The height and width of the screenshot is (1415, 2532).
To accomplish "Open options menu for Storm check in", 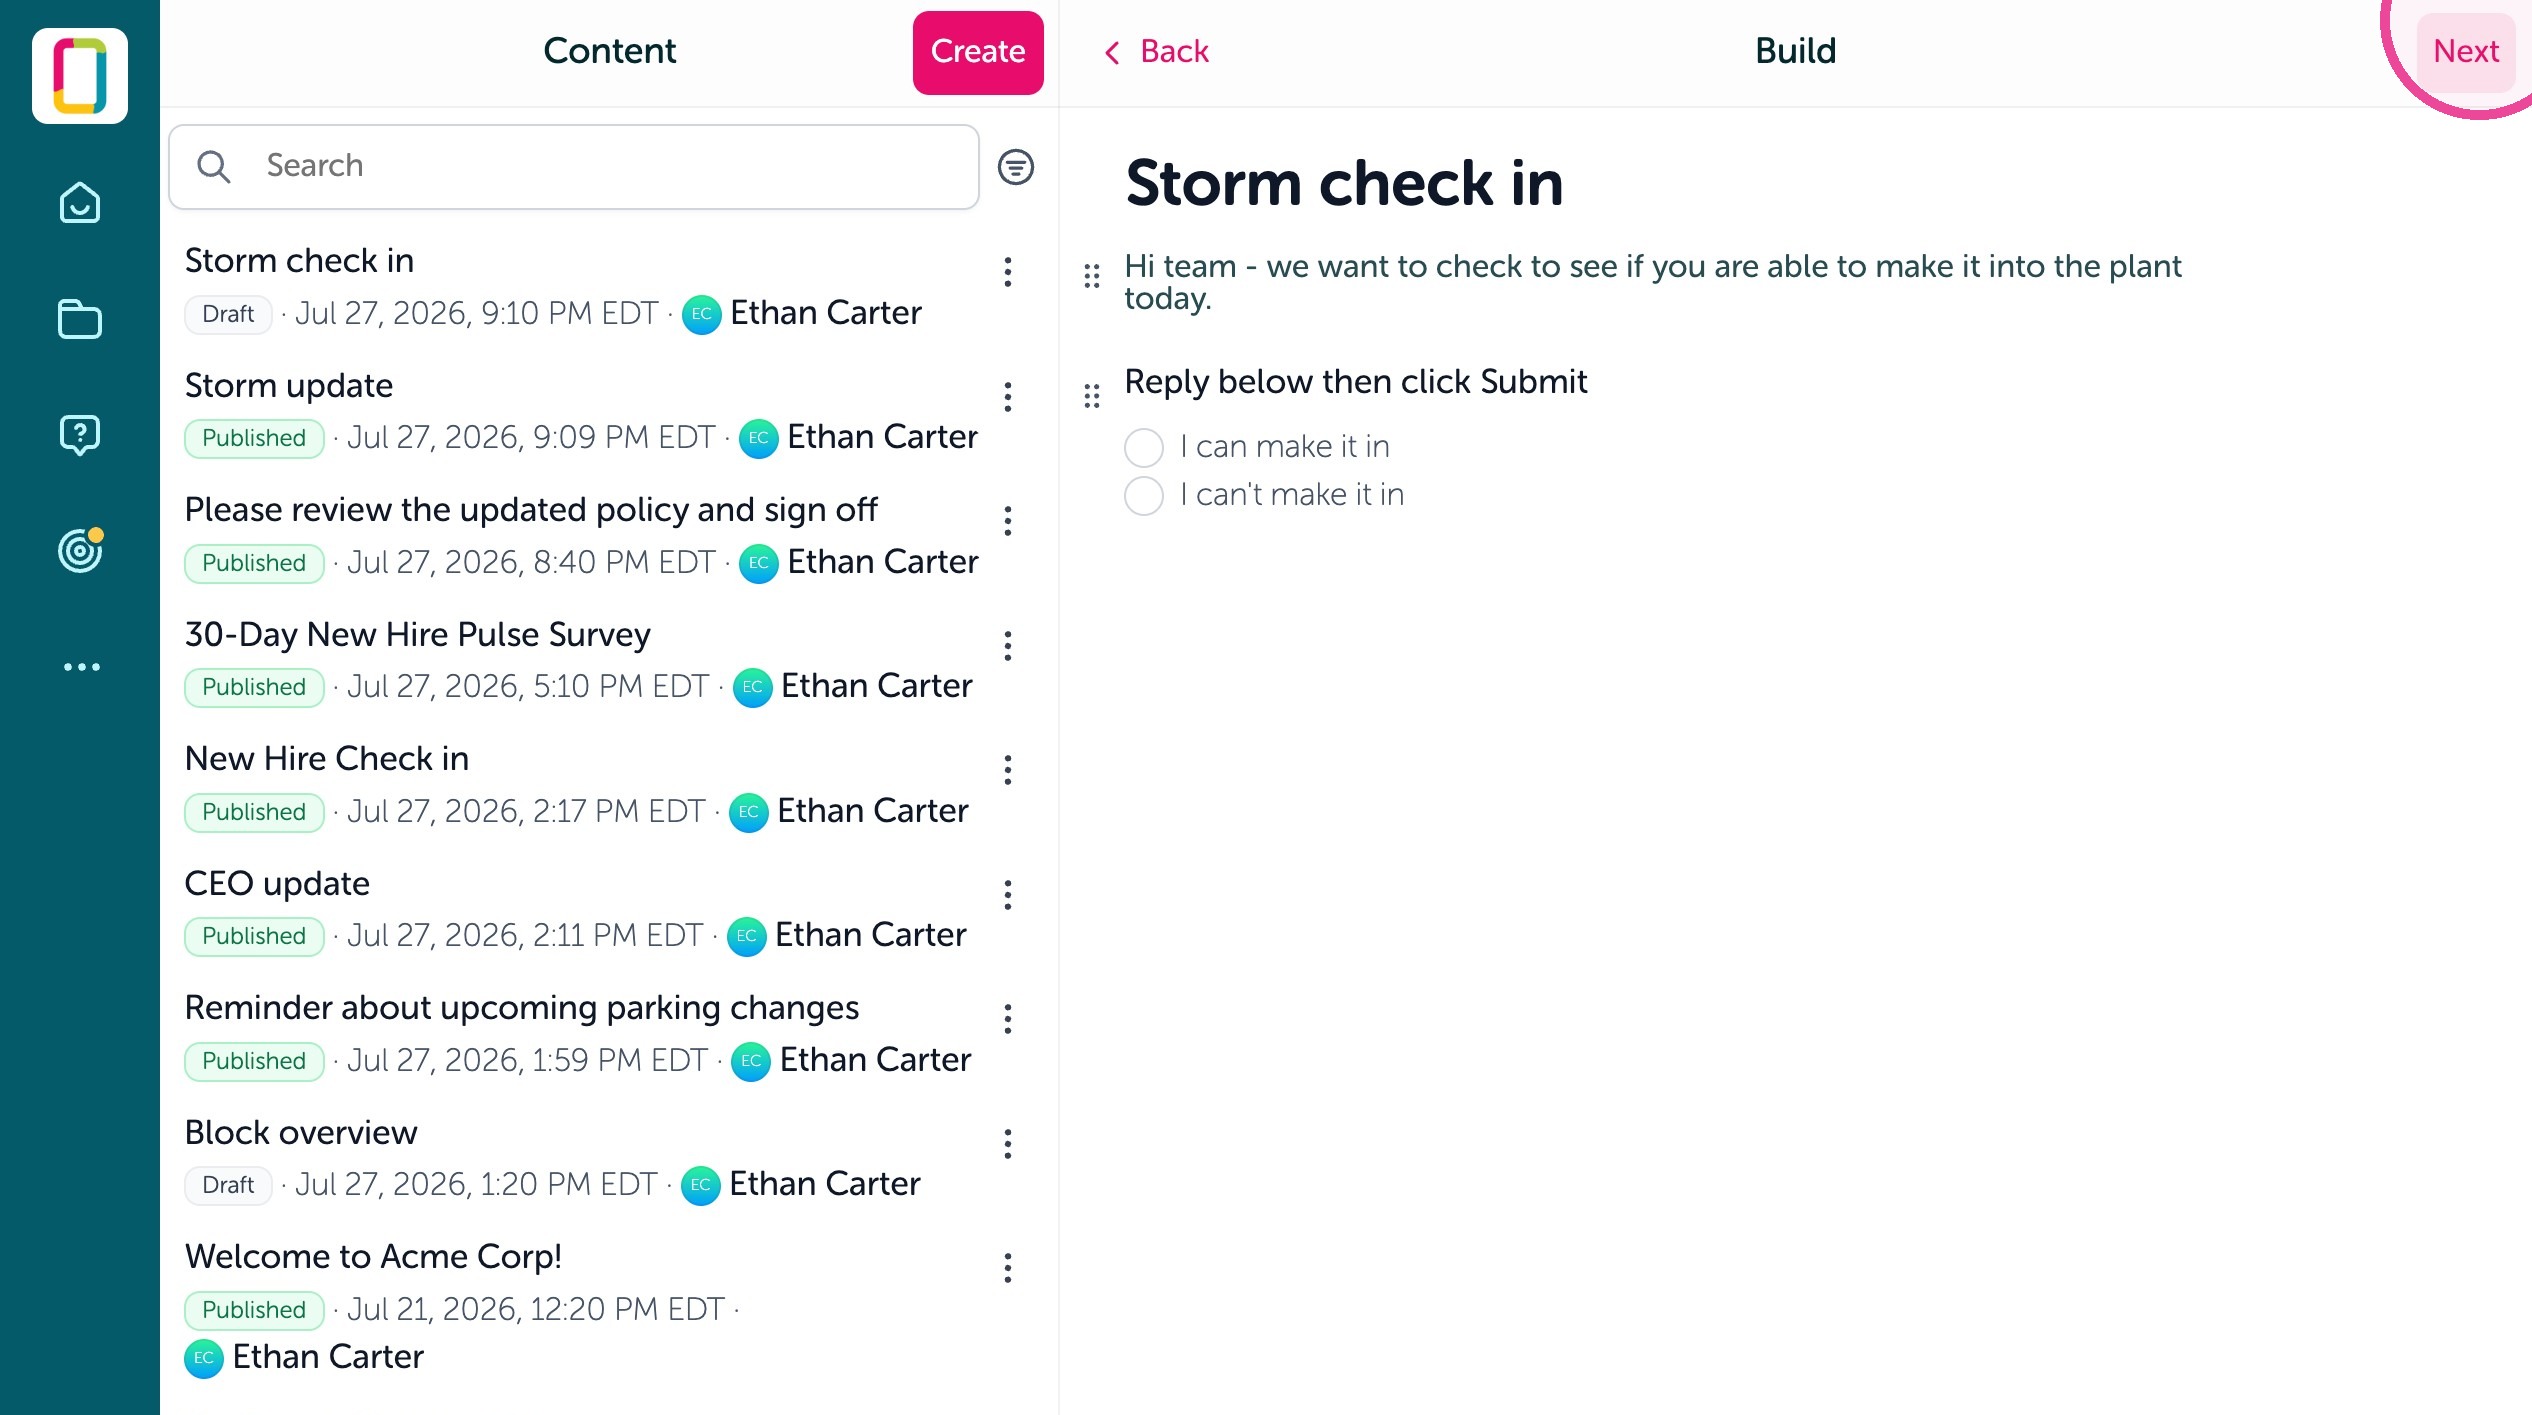I will pos(1007,272).
